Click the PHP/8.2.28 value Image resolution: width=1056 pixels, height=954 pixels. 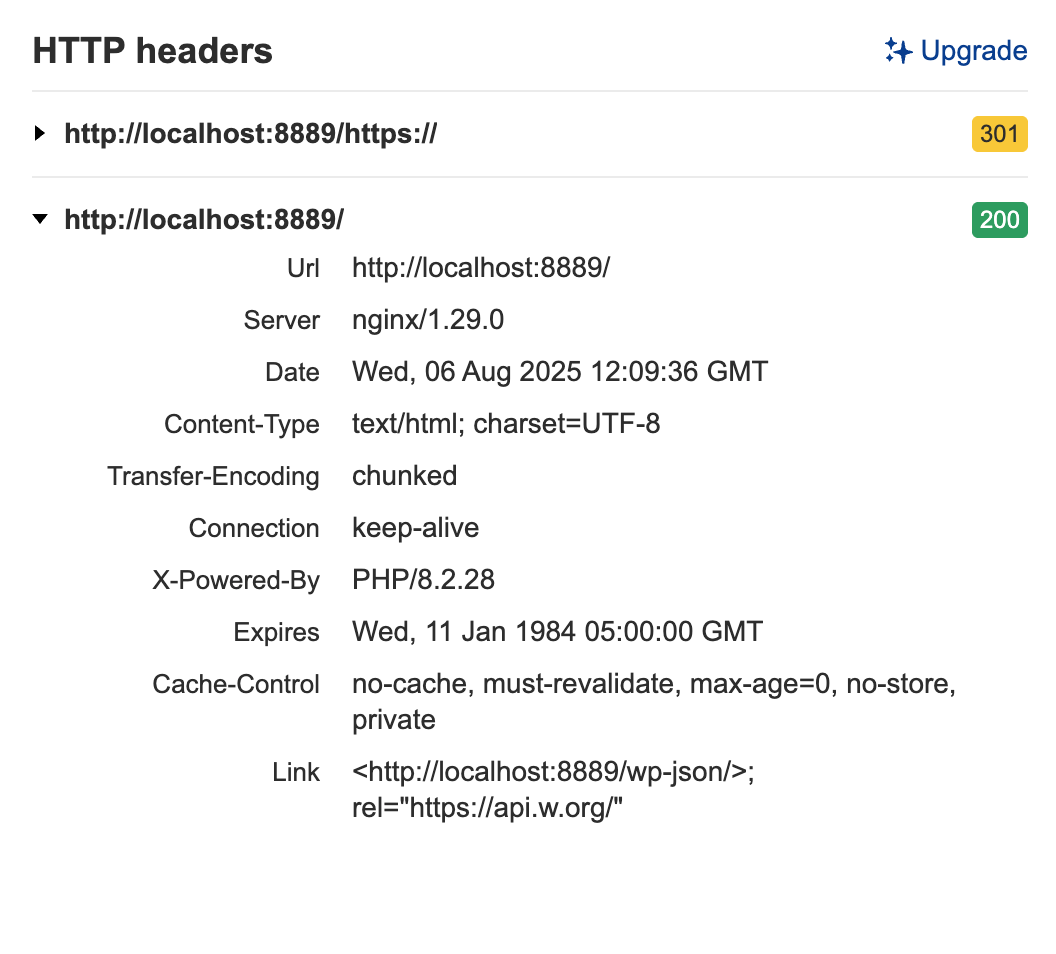(x=423, y=580)
